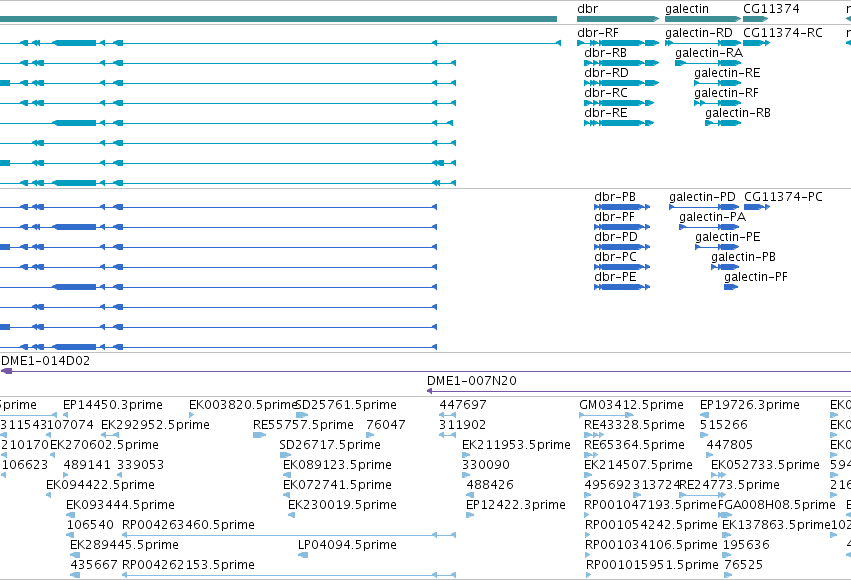The image size is (851, 580).
Task: Click EST label GM03412.5prime
Action: (631, 405)
